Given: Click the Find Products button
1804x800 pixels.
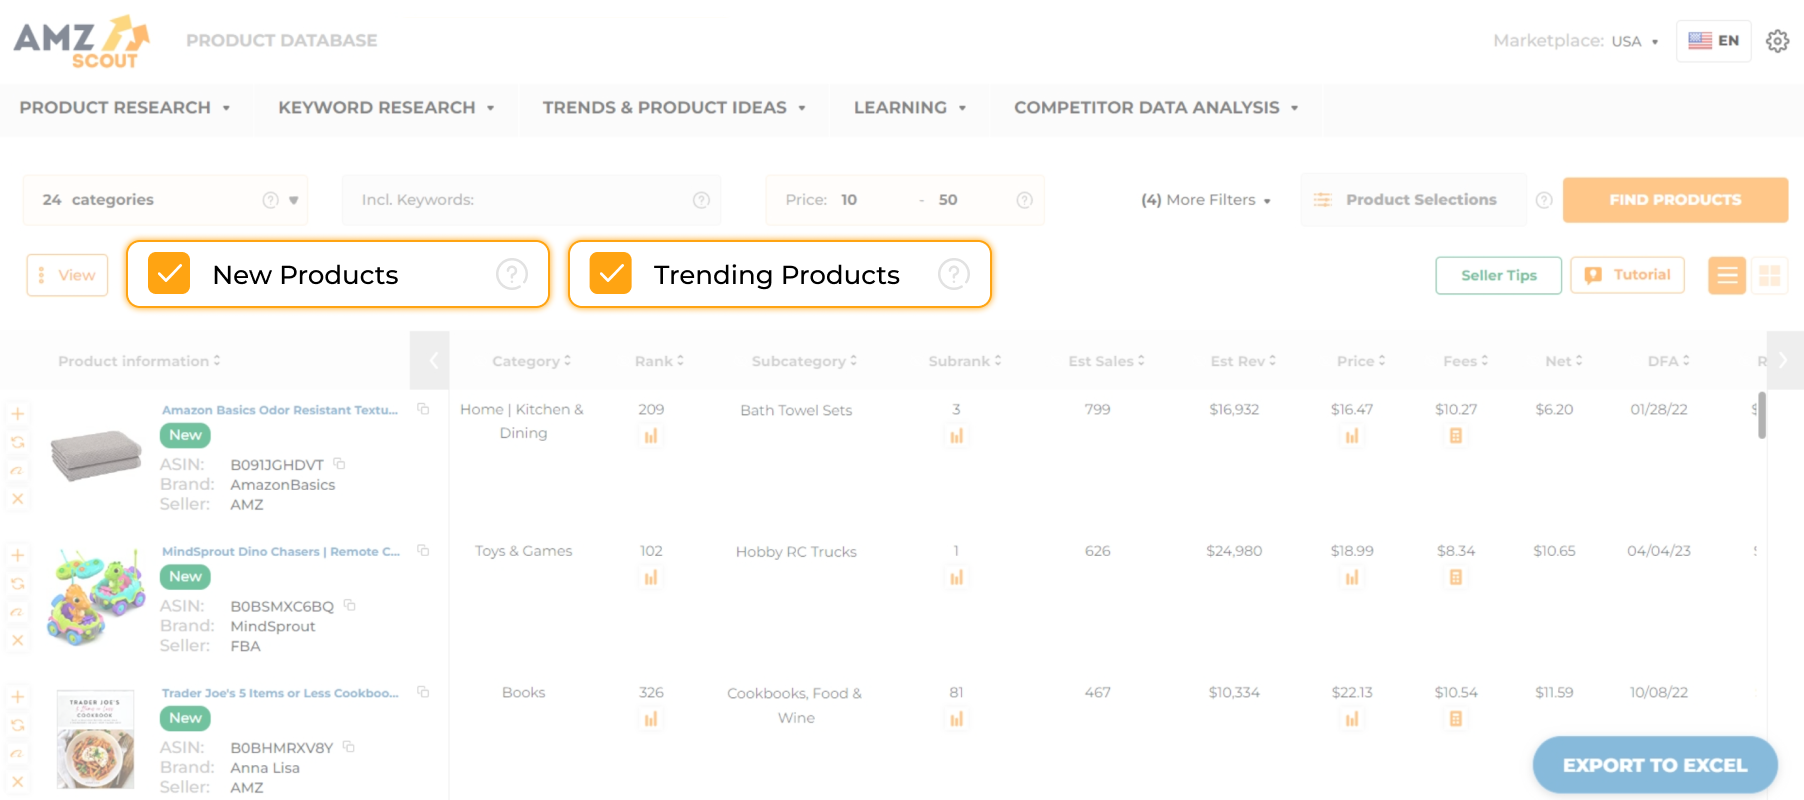Looking at the screenshot, I should pyautogui.click(x=1675, y=200).
